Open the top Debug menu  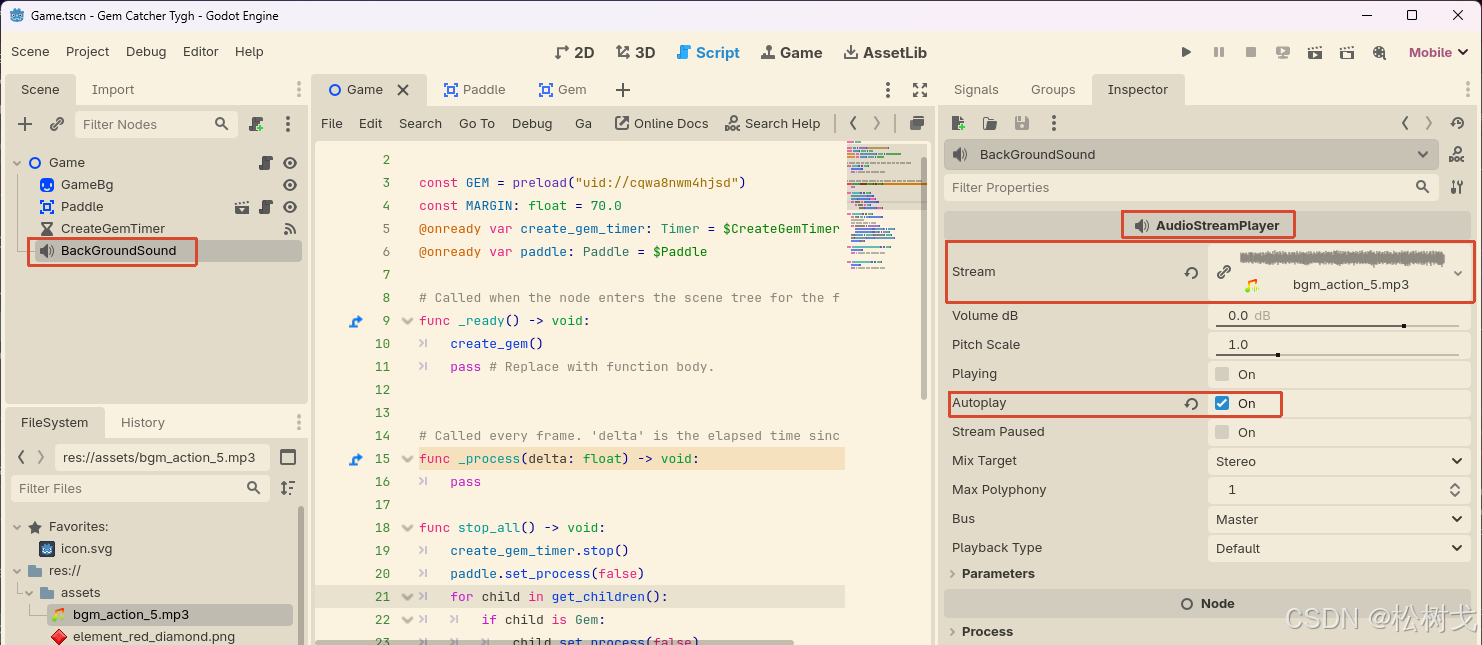(x=146, y=52)
